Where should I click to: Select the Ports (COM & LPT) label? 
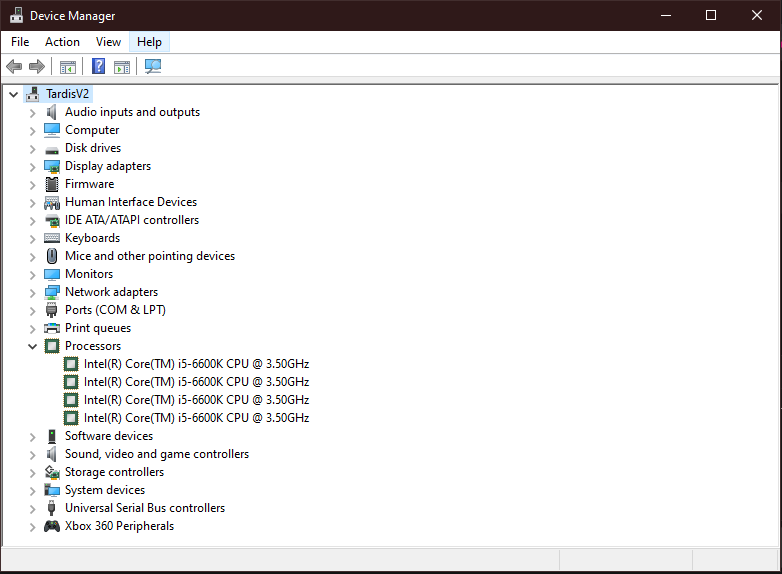(x=115, y=310)
